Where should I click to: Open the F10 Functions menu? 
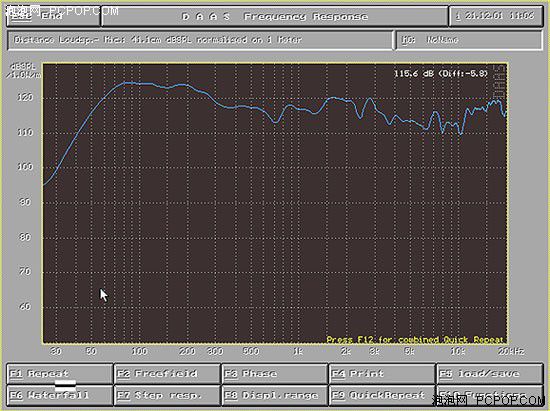[x=490, y=395]
